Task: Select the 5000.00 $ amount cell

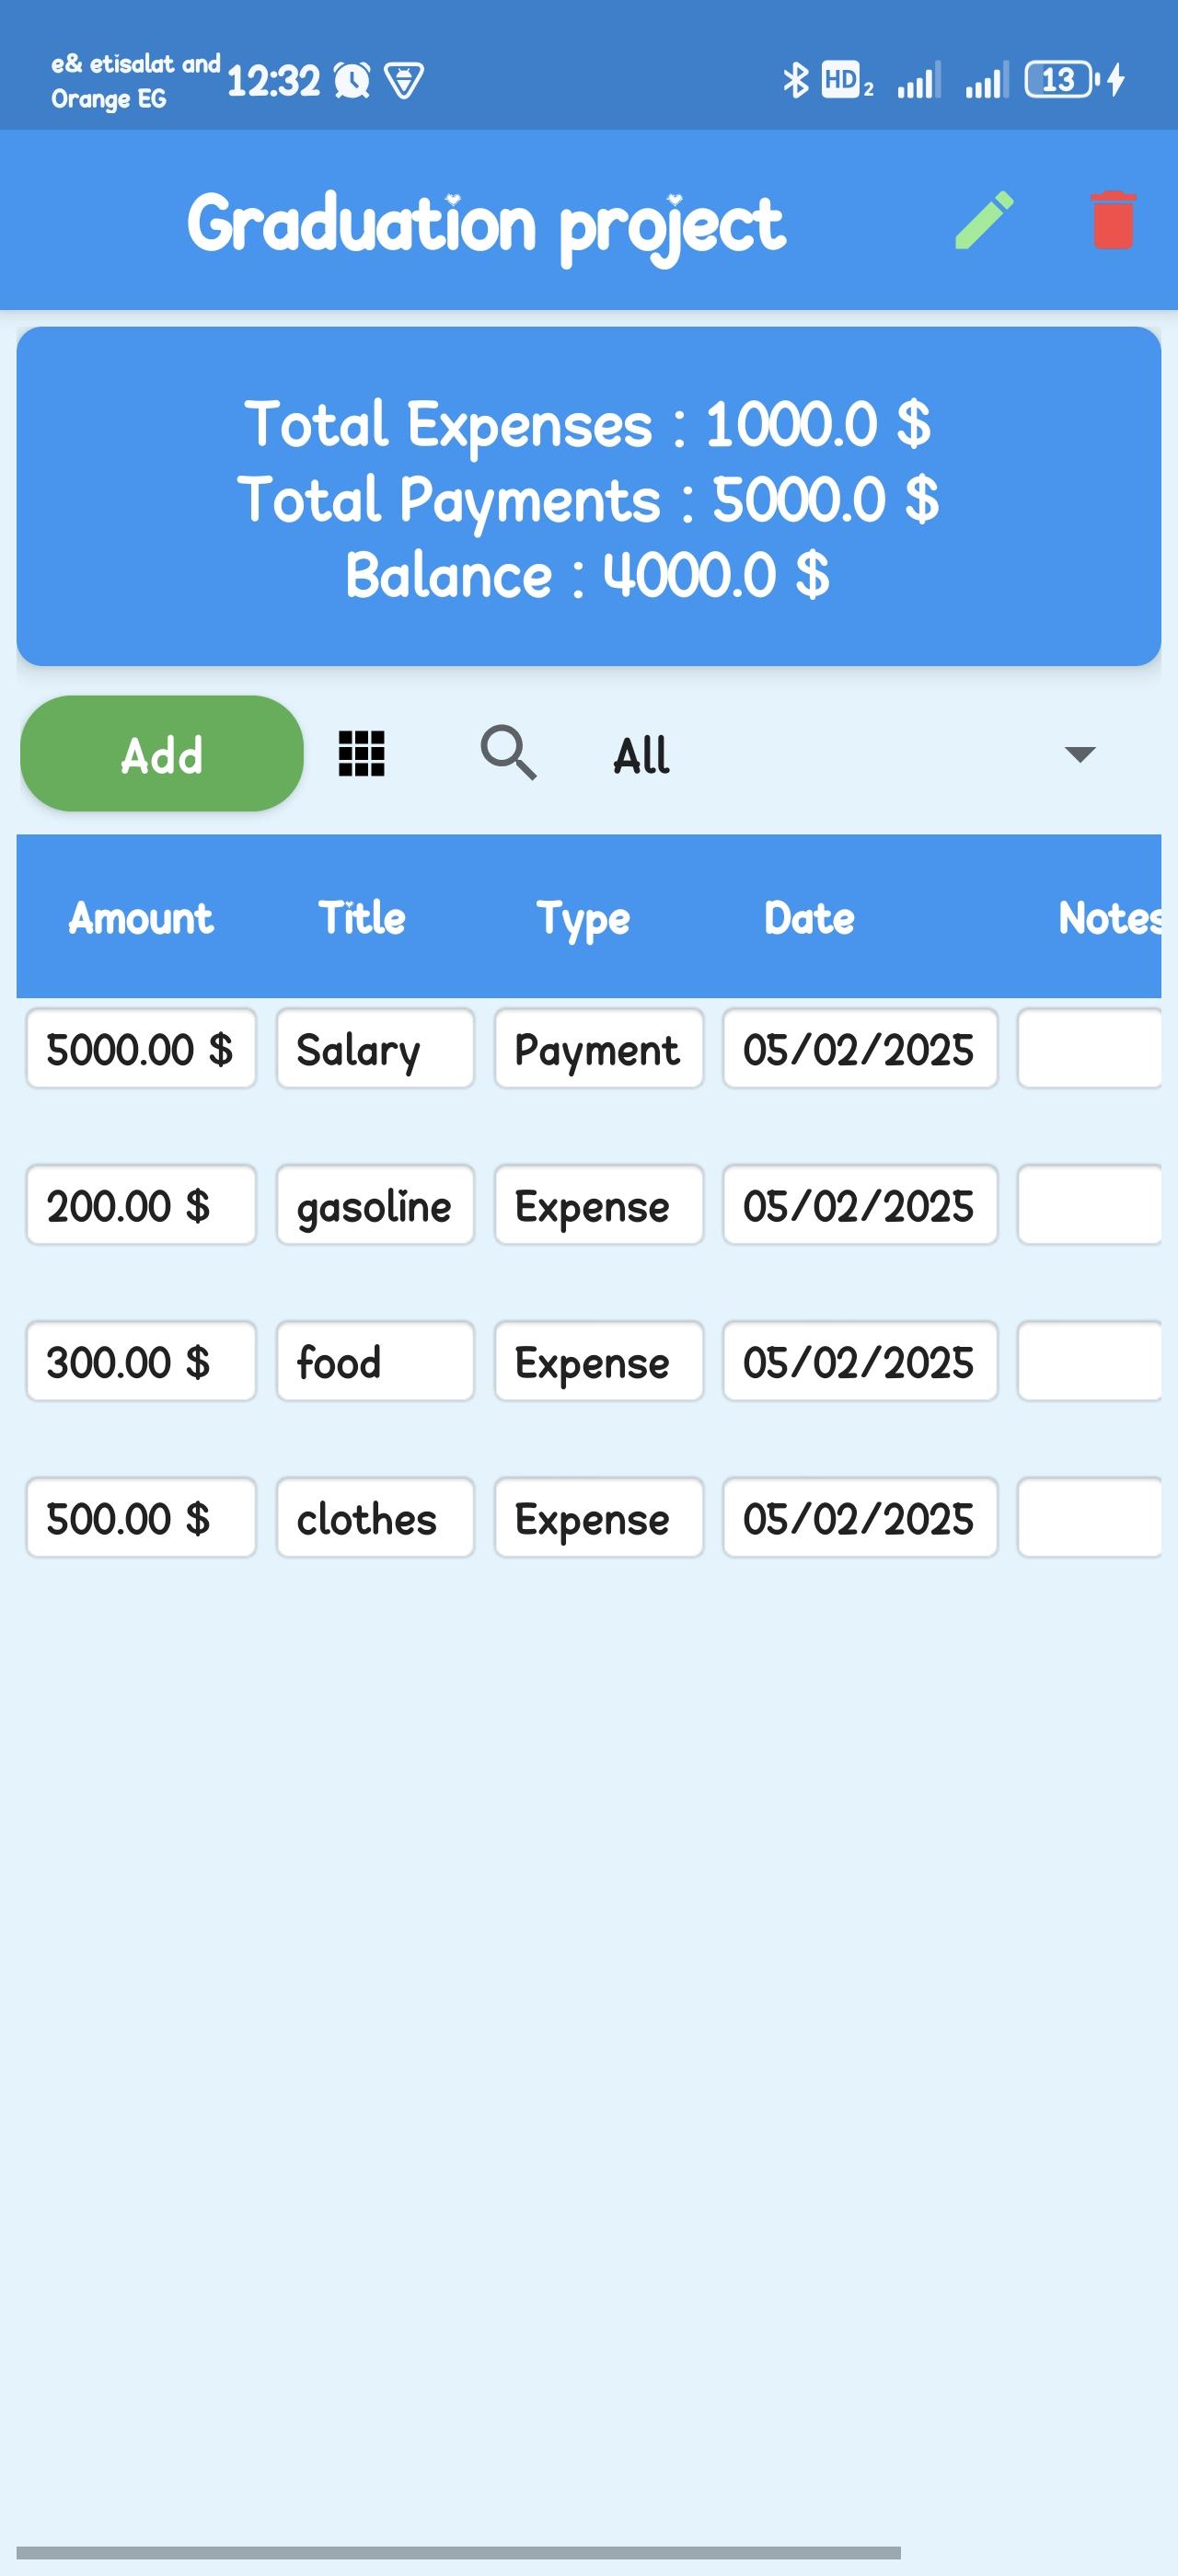Action: 141,1048
